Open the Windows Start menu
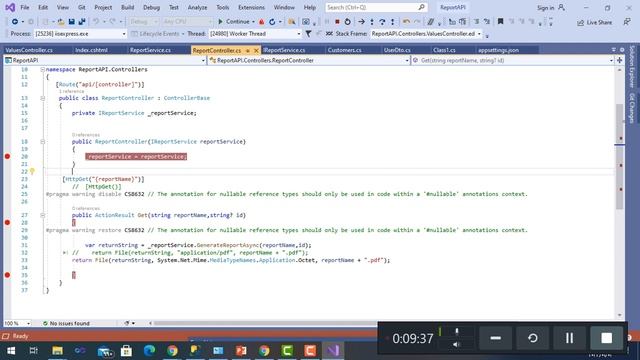 point(11,351)
